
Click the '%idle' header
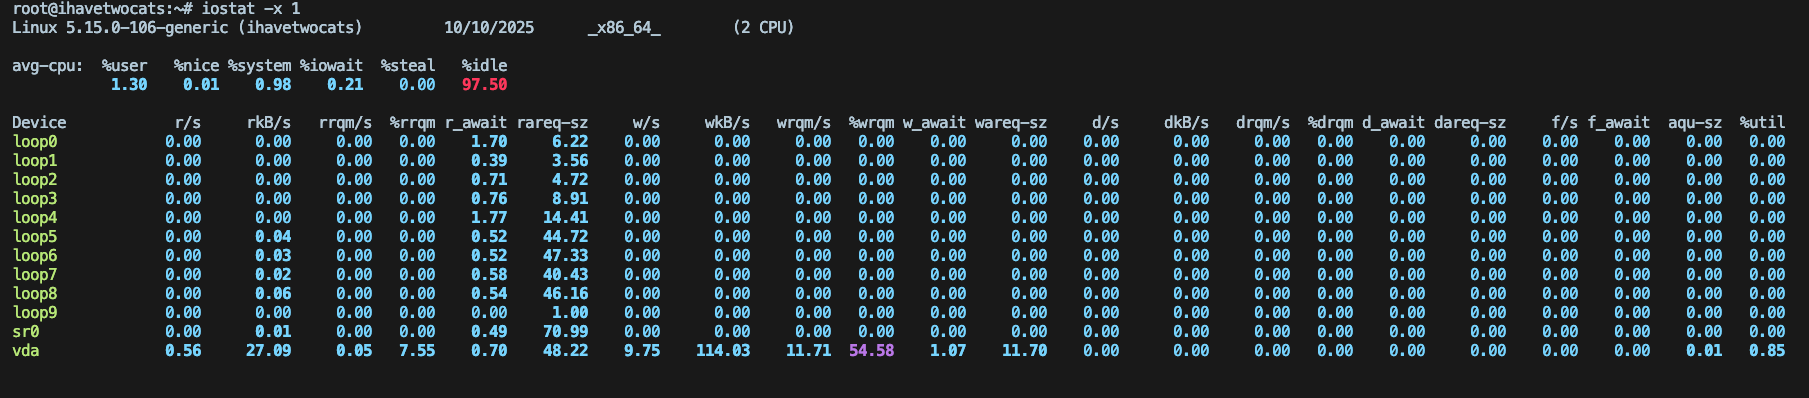(485, 66)
